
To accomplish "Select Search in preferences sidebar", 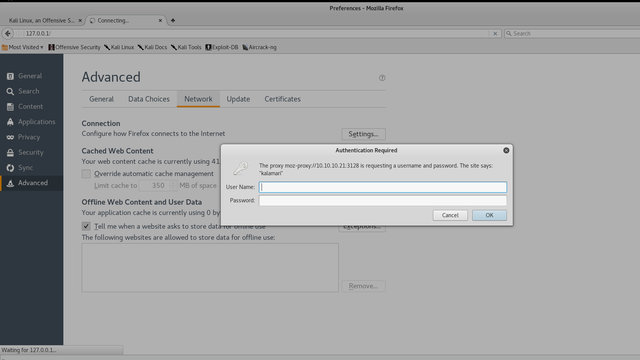I will point(31,91).
